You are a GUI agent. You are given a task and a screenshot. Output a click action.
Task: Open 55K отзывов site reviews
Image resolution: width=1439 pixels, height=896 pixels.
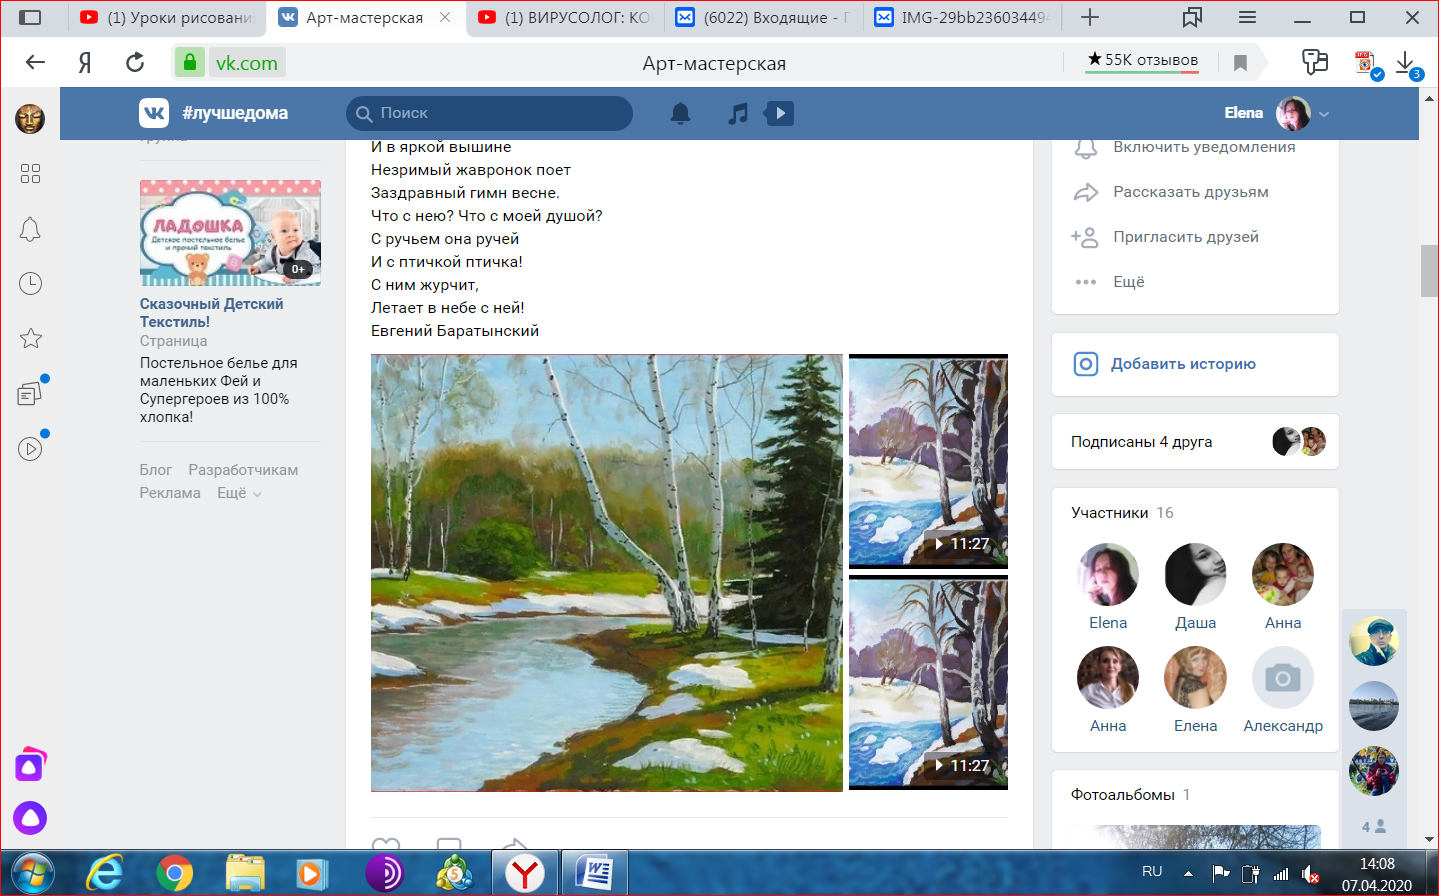click(x=1143, y=60)
